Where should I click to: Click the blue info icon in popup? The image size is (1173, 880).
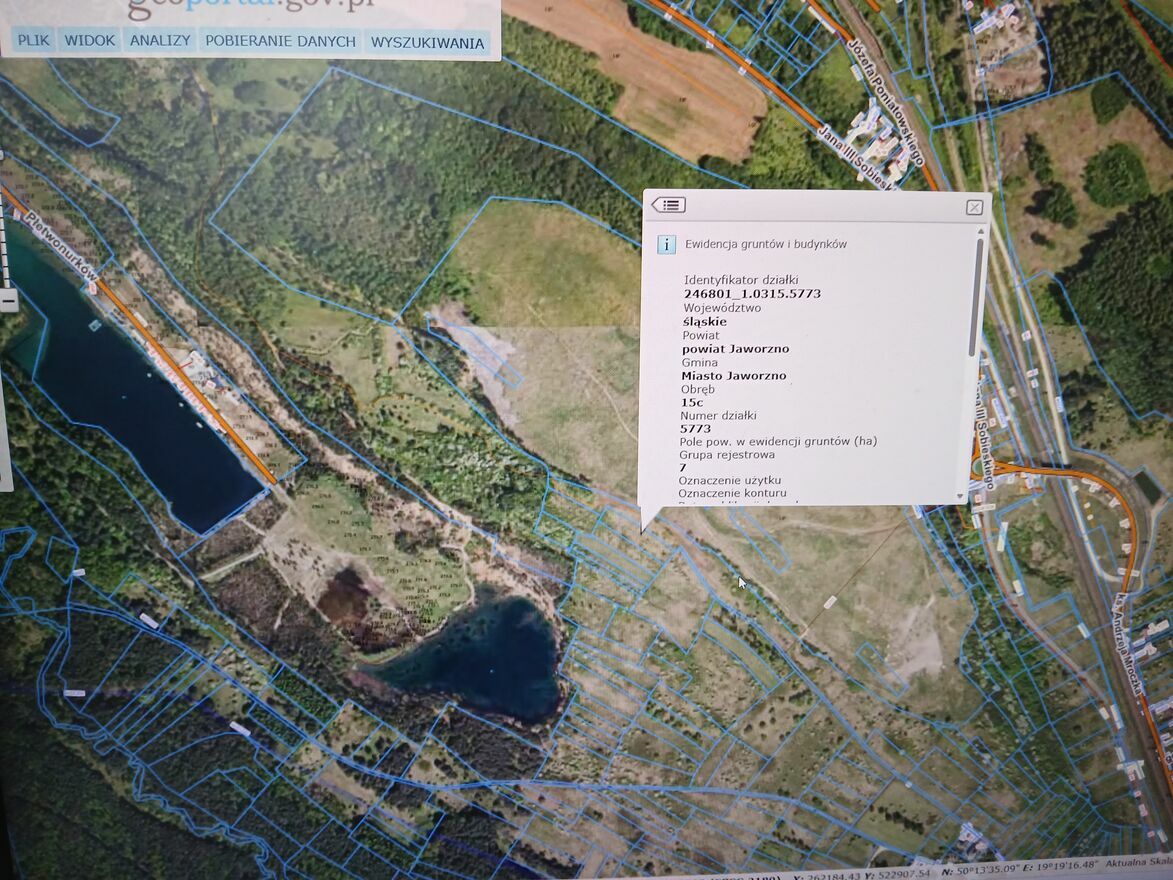(667, 244)
